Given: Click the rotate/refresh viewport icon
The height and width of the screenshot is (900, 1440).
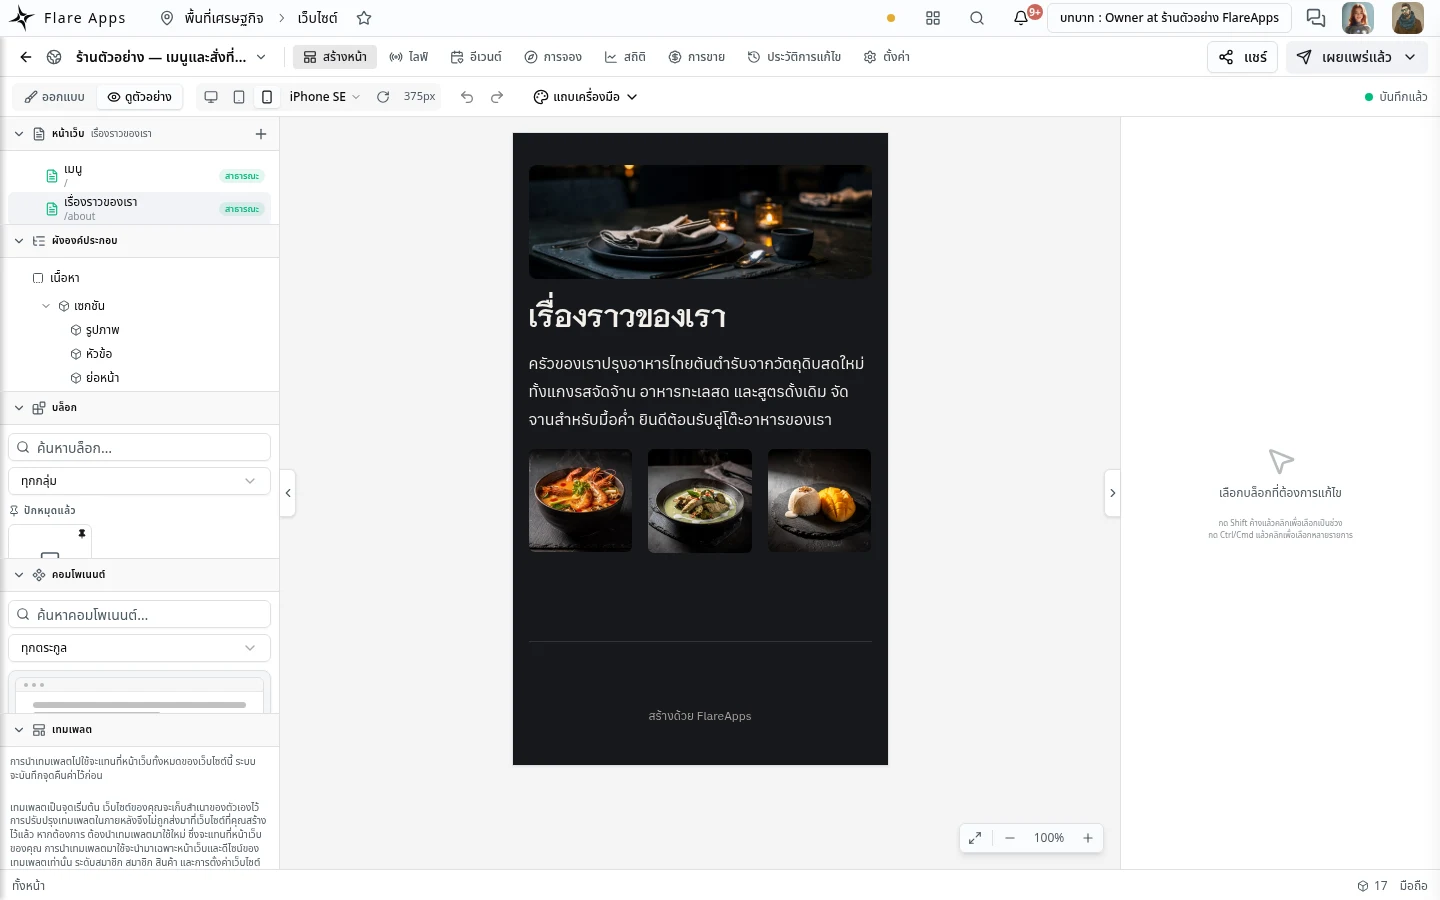Looking at the screenshot, I should click(383, 97).
